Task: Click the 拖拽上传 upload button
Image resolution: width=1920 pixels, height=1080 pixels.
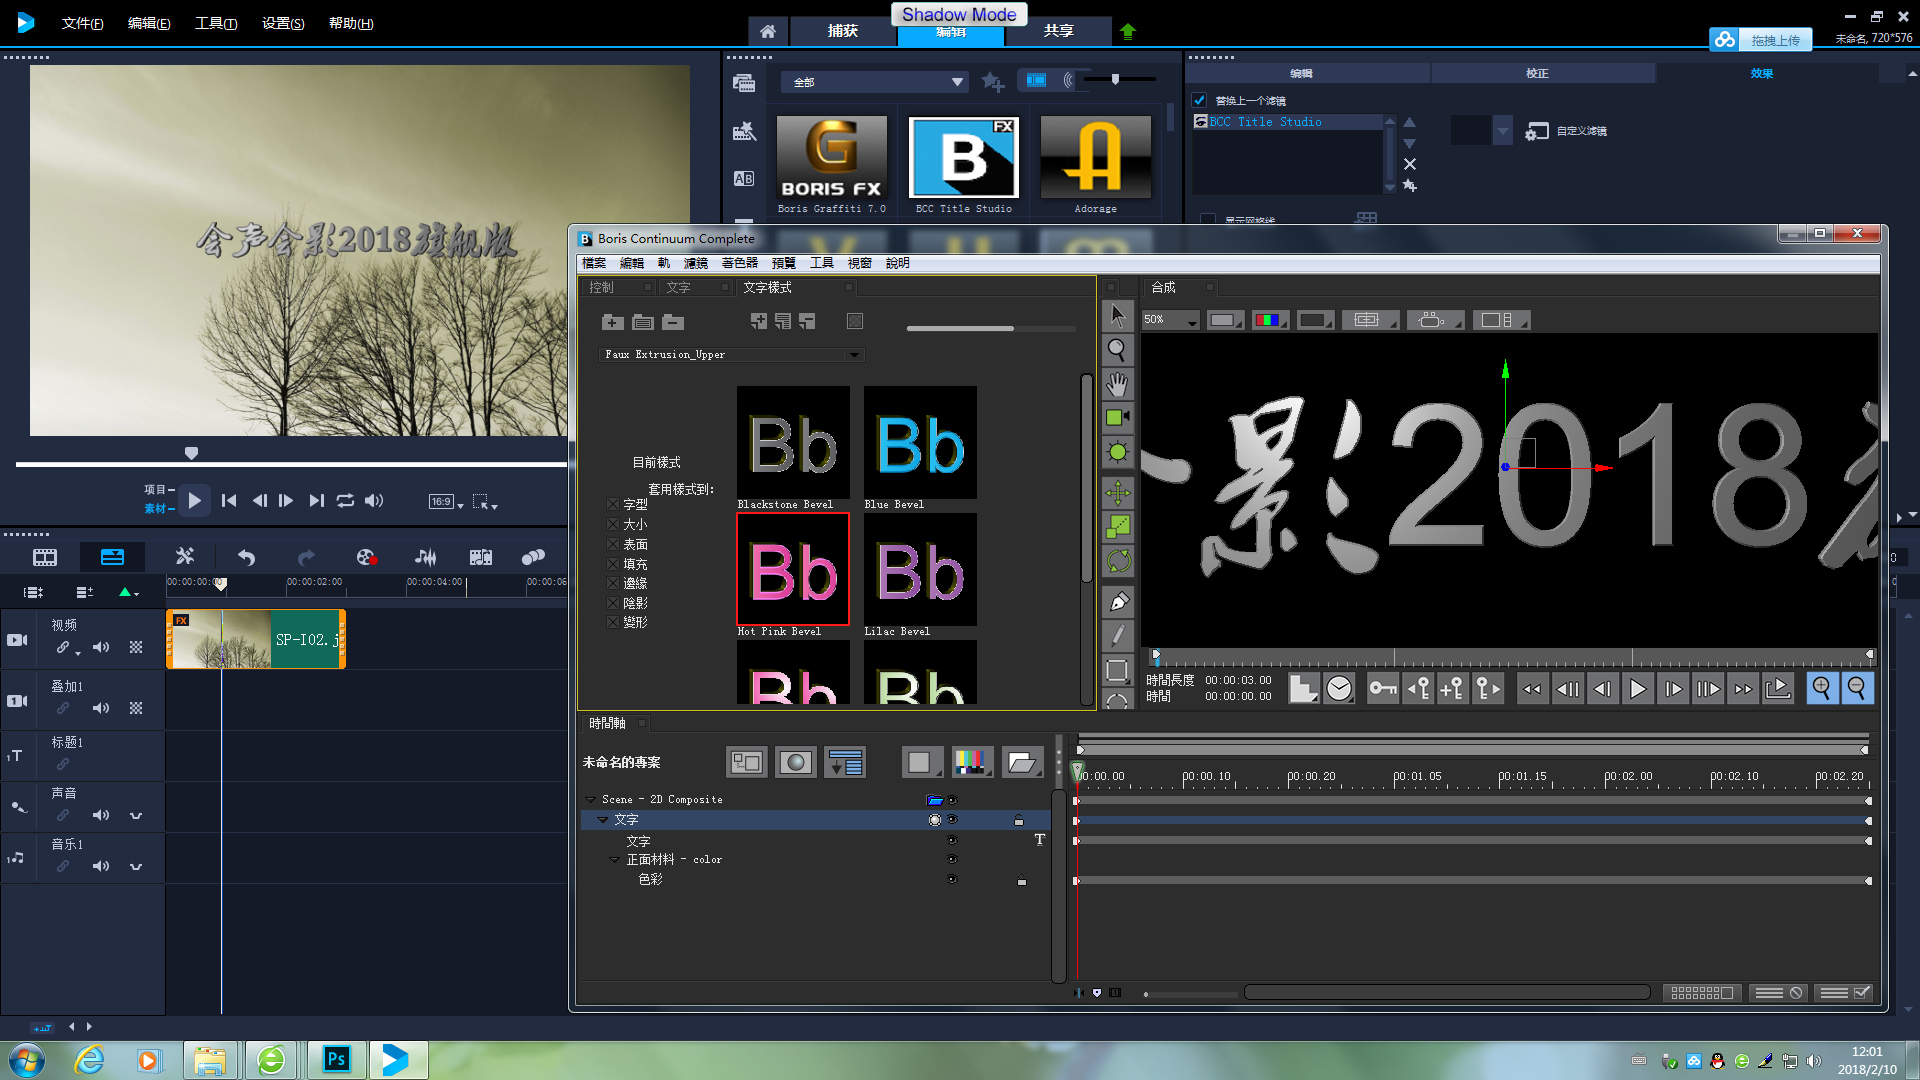Action: click(1761, 40)
